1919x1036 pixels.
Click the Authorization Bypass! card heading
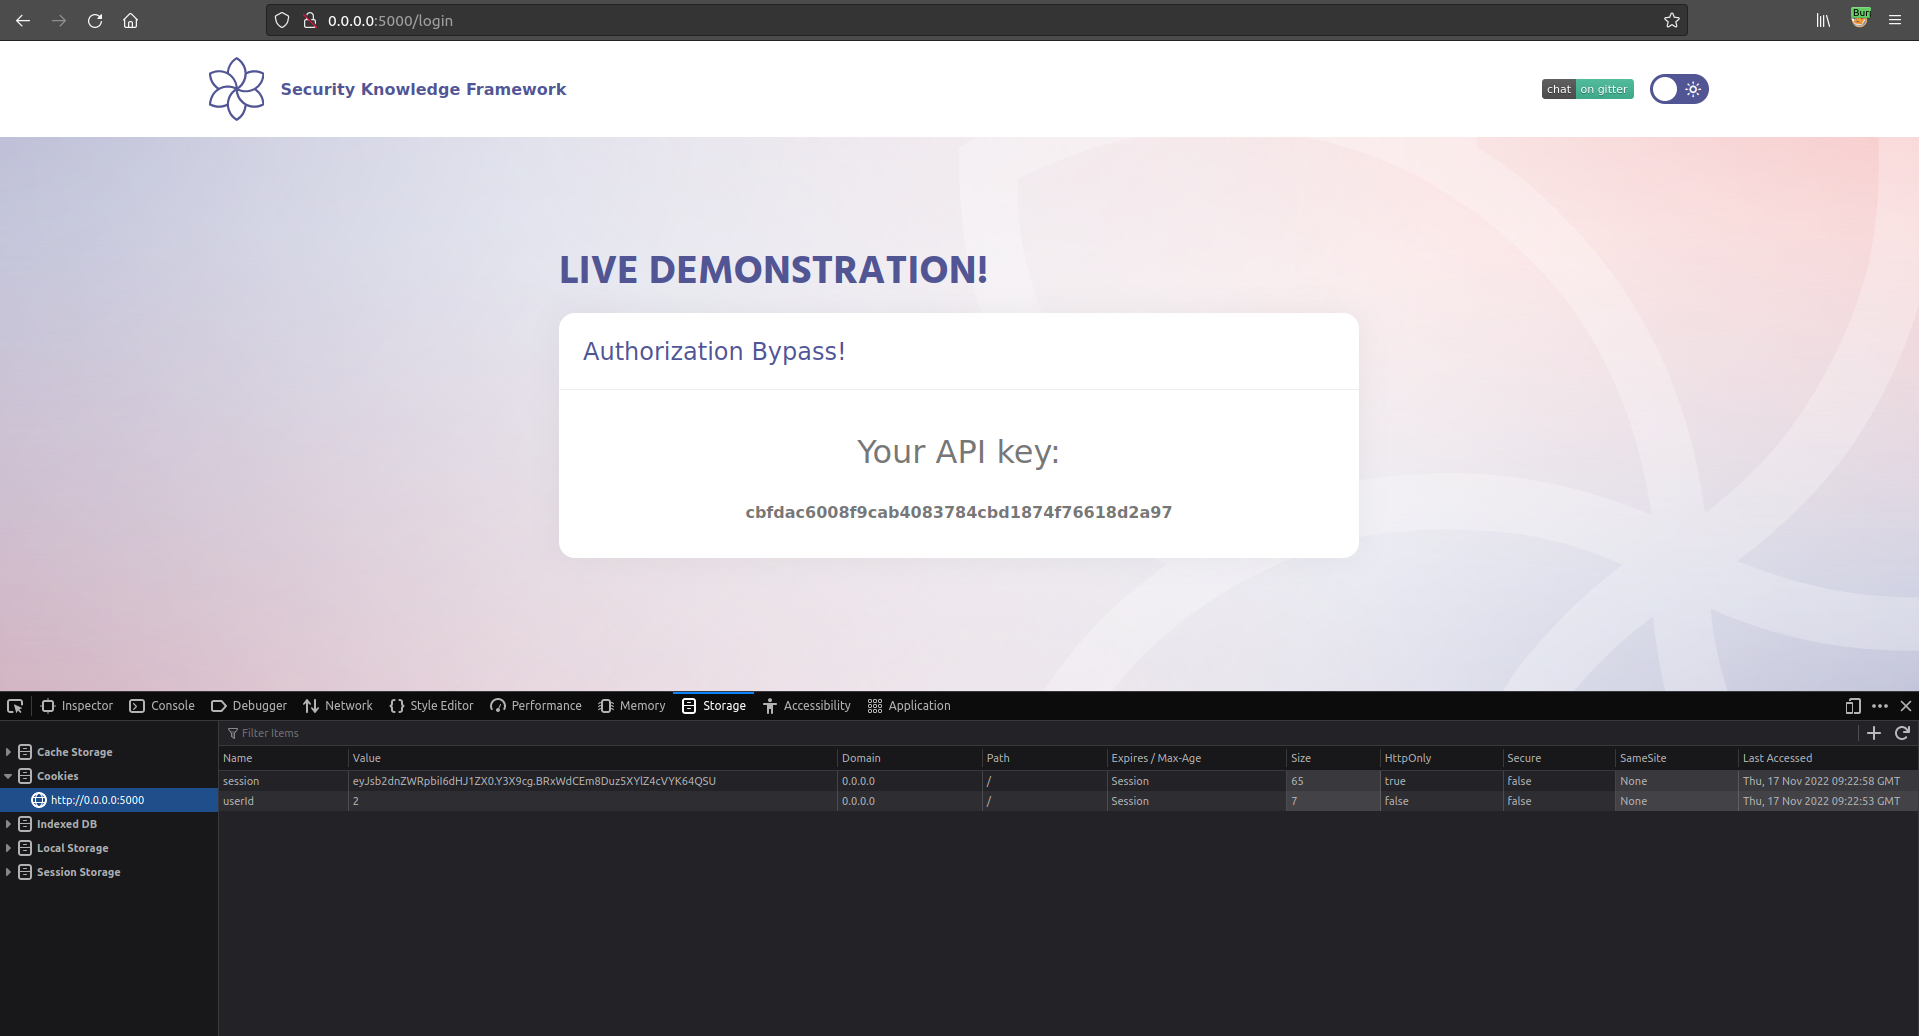tap(714, 352)
